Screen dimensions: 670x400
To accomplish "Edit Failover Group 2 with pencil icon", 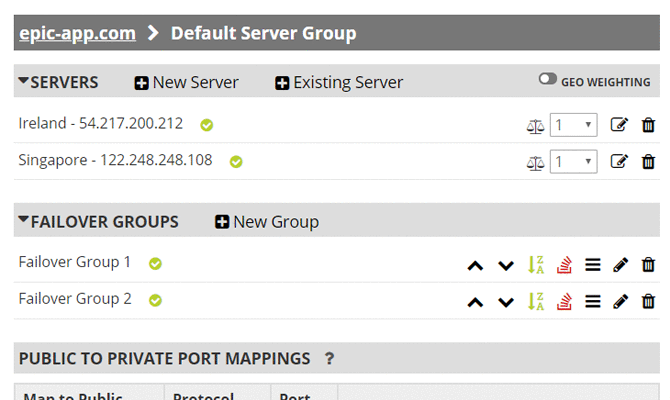I will 620,301.
